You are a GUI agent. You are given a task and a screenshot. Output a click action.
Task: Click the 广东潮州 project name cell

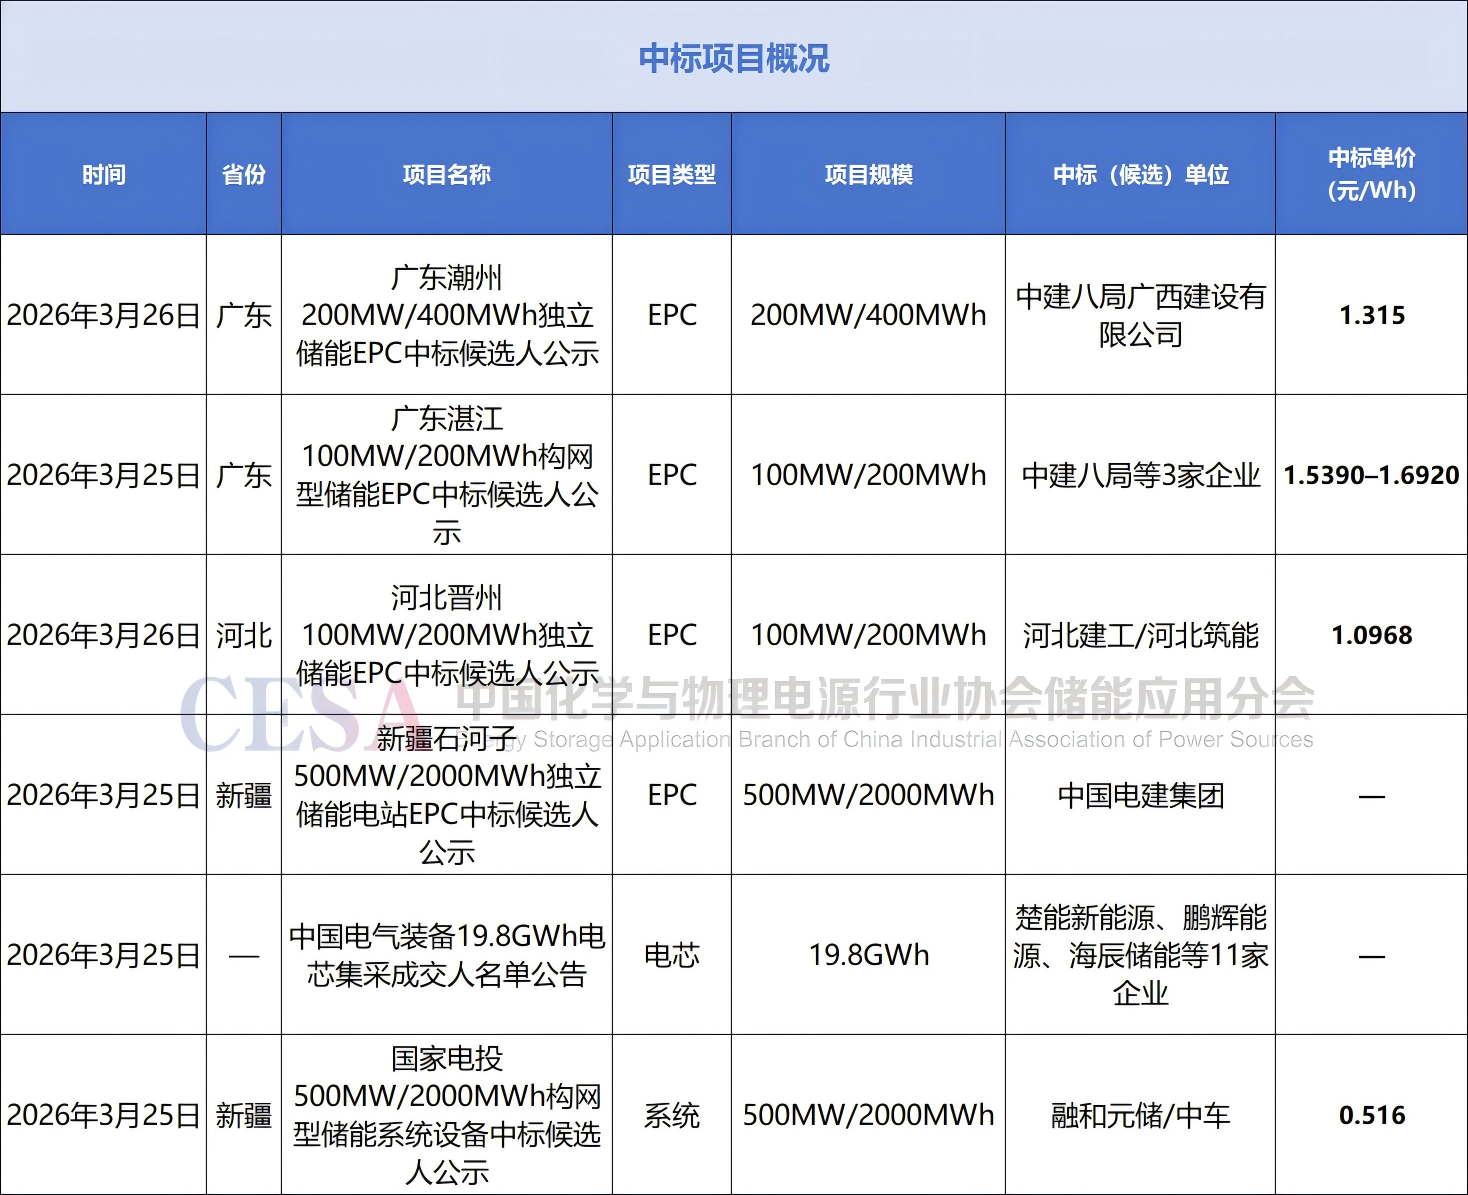[x=446, y=315]
